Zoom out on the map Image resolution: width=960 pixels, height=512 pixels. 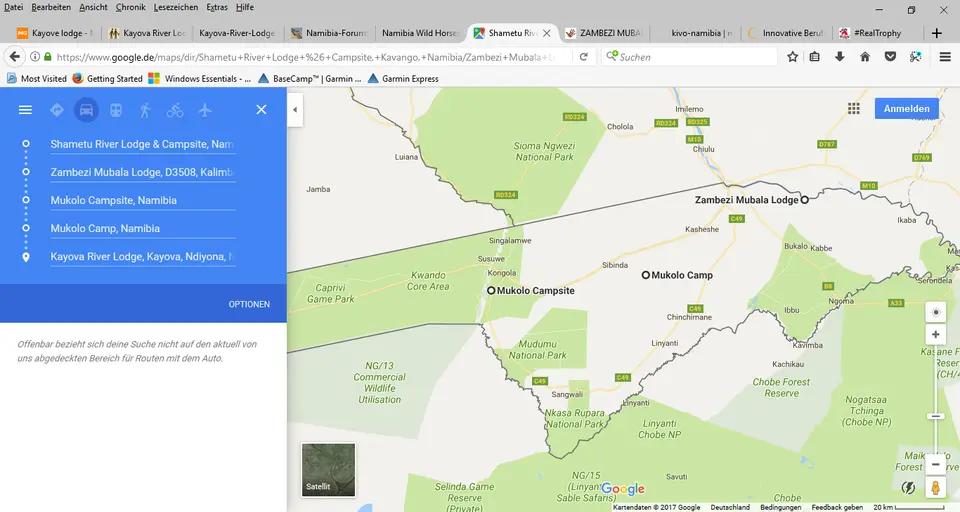tap(936, 464)
